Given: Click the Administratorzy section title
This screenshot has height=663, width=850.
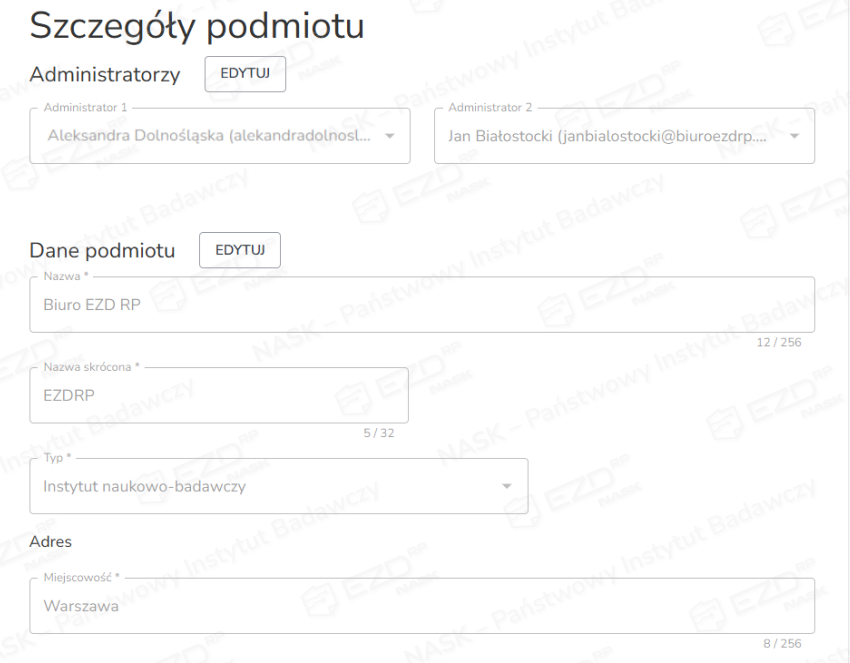Looking at the screenshot, I should [105, 75].
